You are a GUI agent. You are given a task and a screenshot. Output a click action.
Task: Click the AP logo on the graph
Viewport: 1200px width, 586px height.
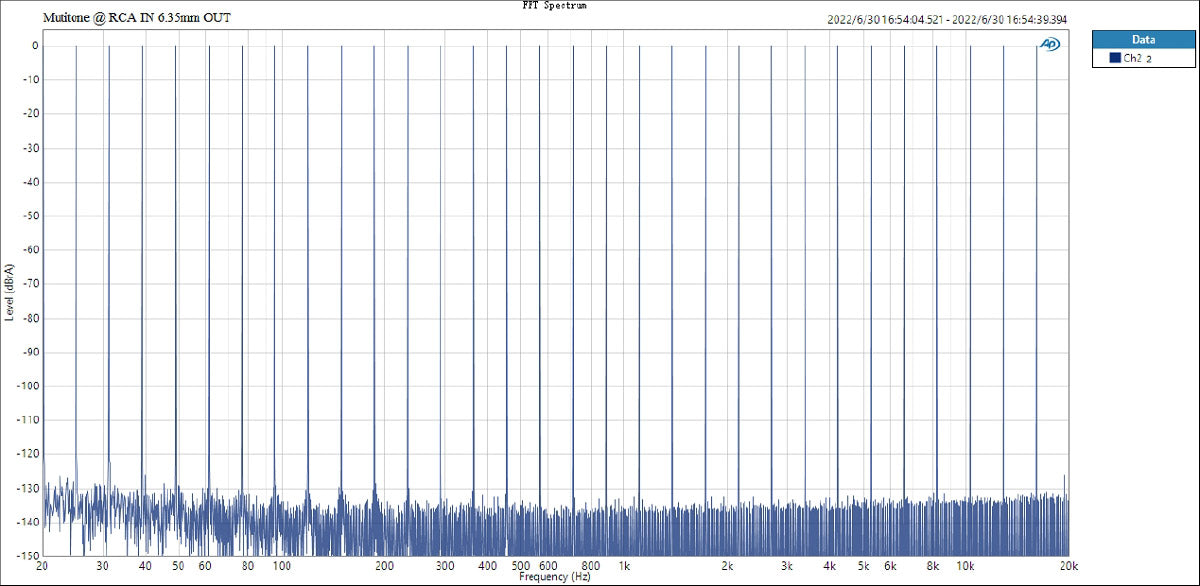pyautogui.click(x=1050, y=44)
